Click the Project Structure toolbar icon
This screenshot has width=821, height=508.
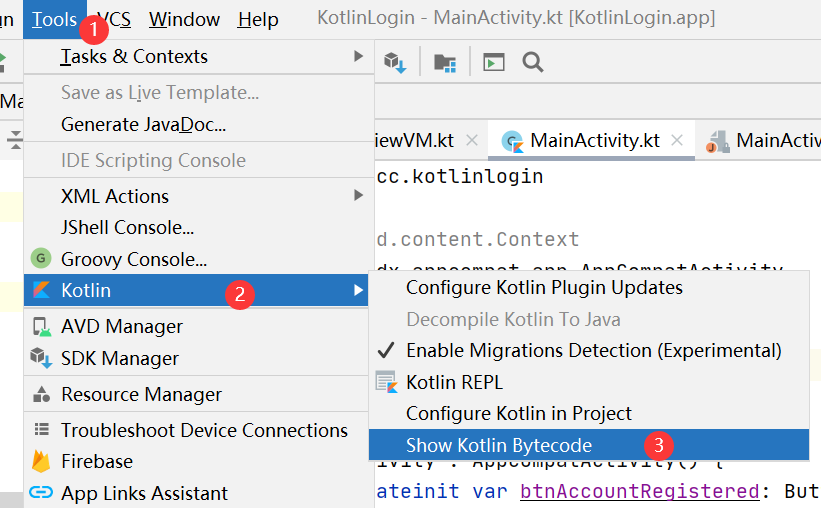[x=445, y=63]
